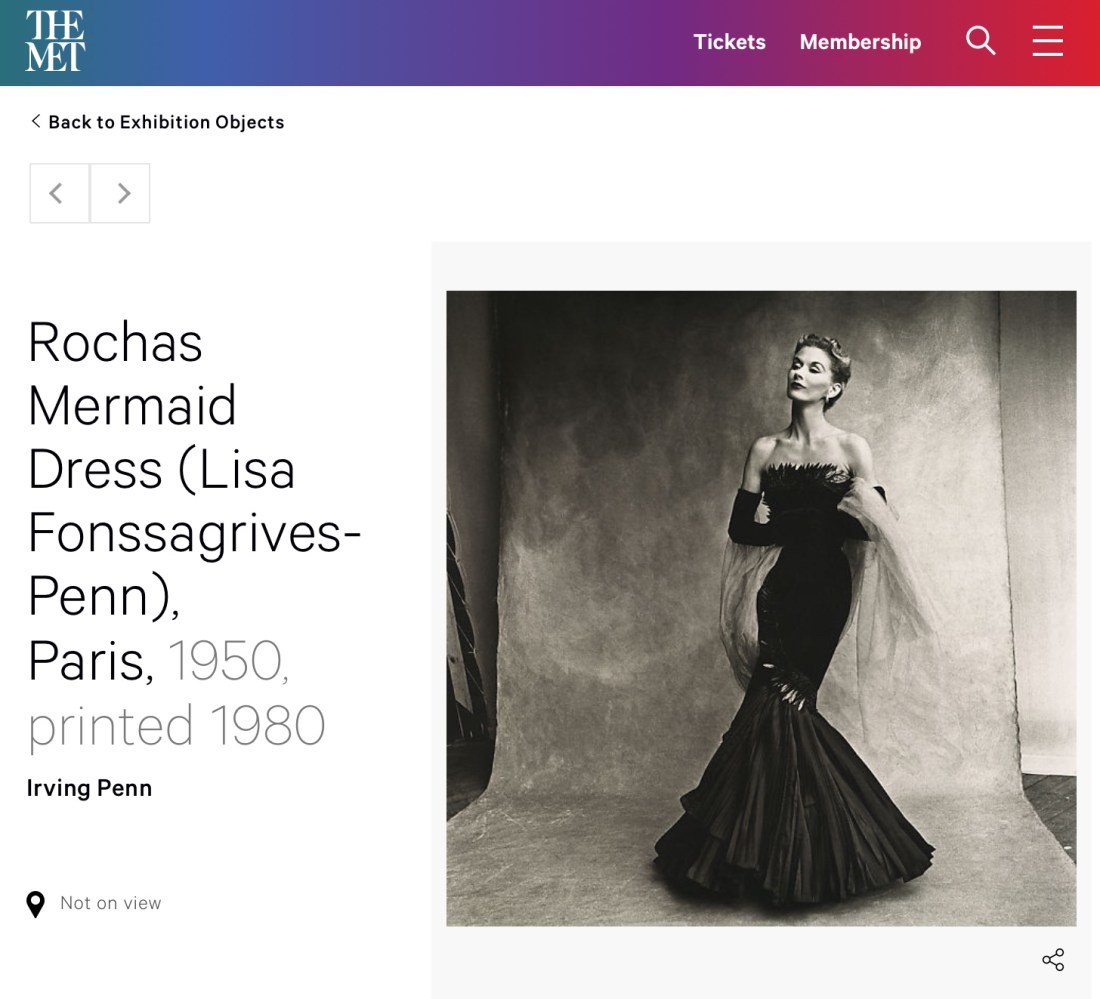Click The Met logo
This screenshot has width=1100, height=999.
(x=55, y=42)
